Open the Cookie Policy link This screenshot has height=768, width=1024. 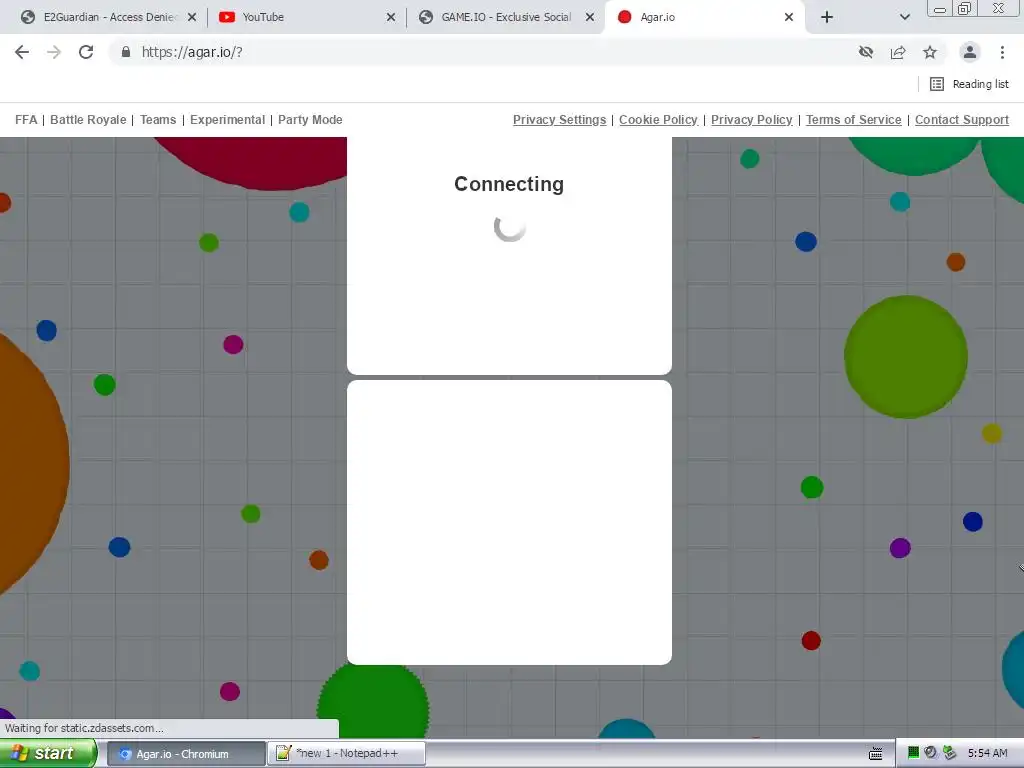(x=658, y=120)
